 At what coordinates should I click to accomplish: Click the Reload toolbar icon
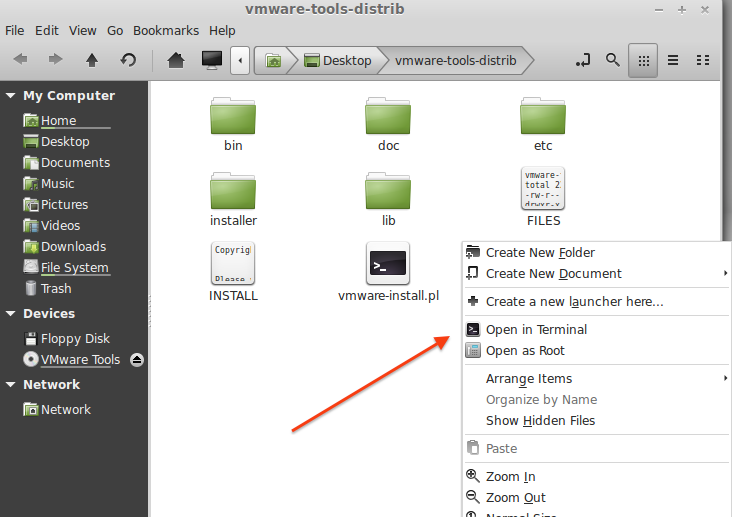tap(128, 60)
